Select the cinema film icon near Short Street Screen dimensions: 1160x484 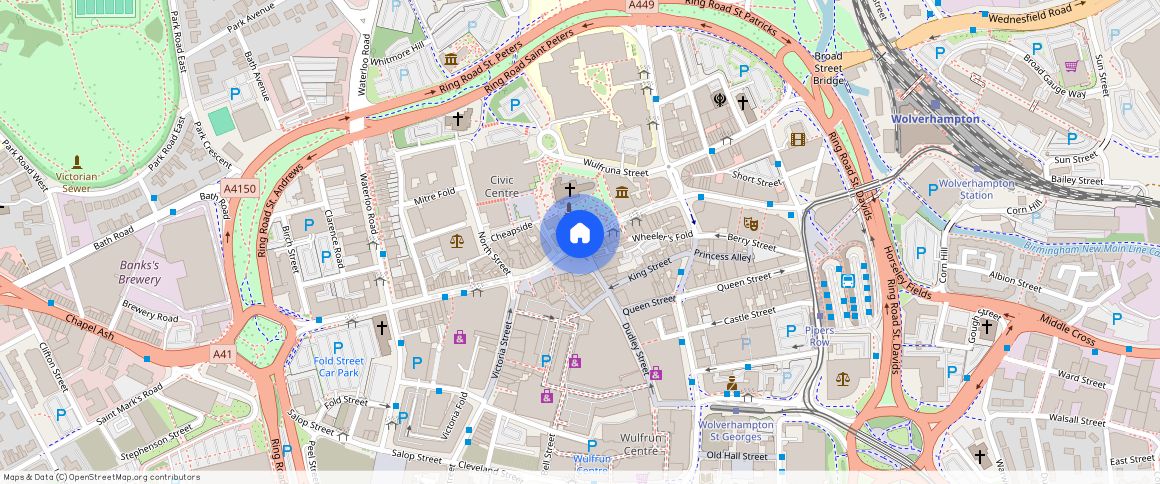coord(796,139)
